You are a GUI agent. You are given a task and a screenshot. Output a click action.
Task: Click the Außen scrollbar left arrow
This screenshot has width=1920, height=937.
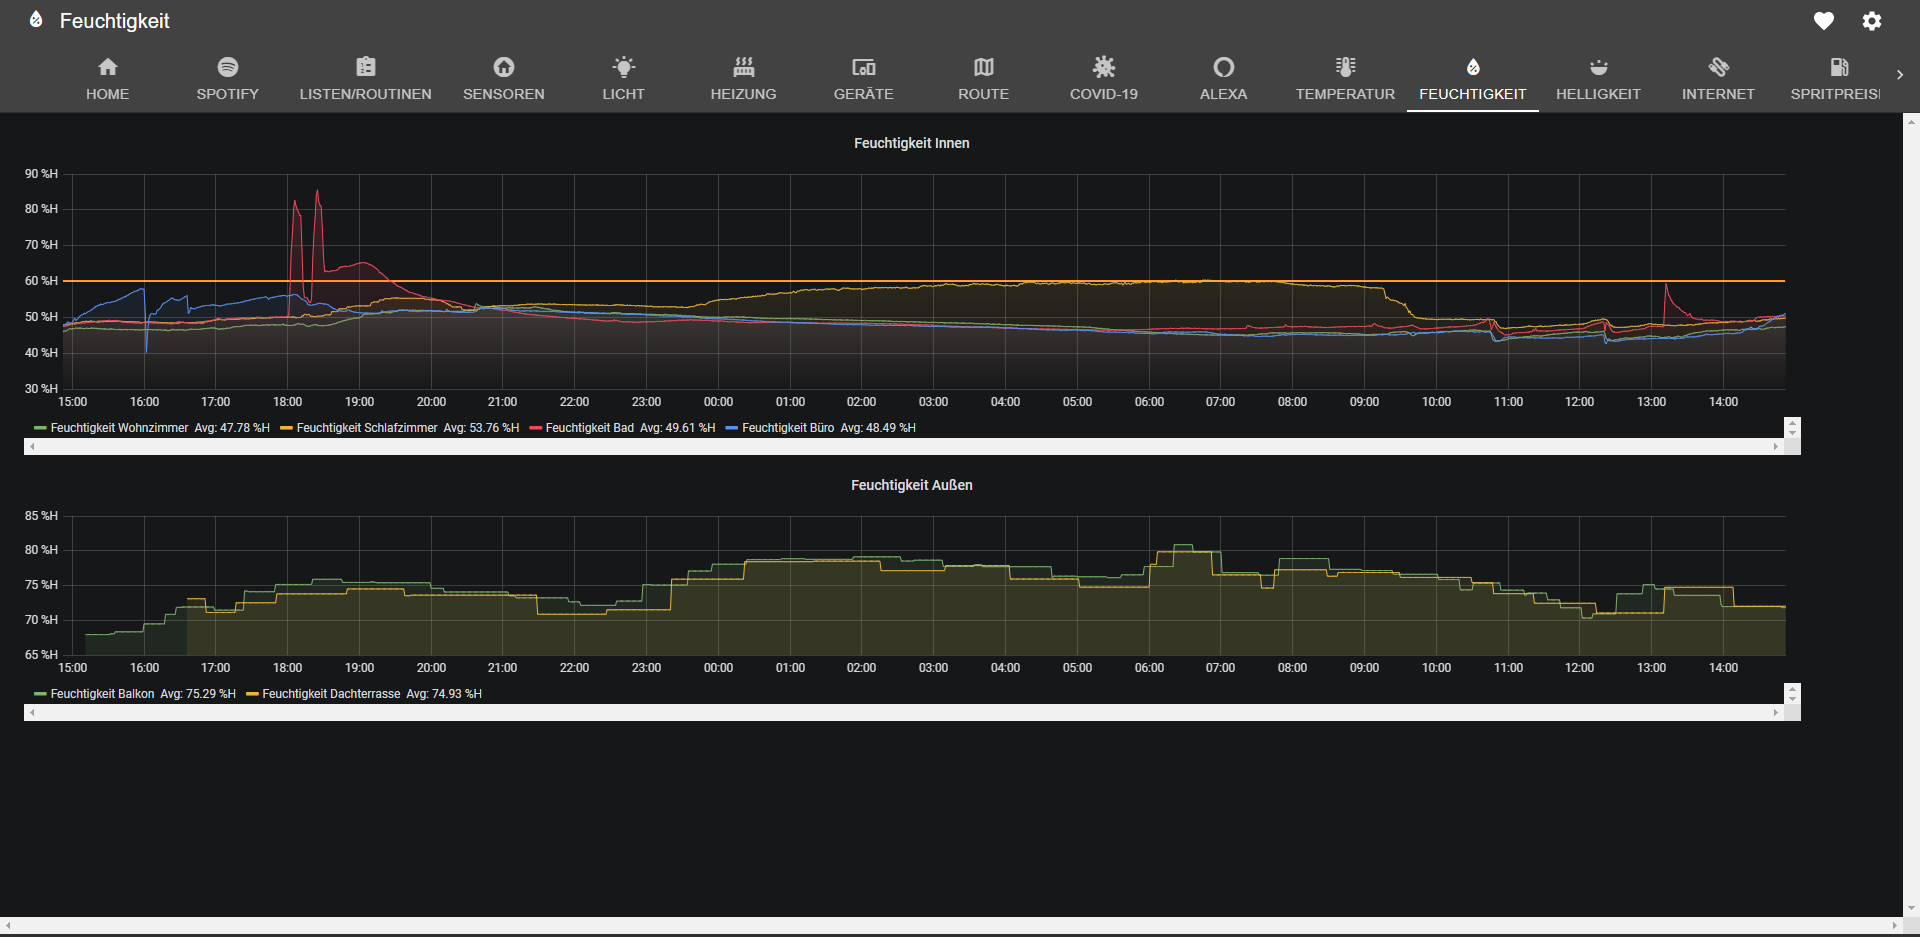[x=32, y=713]
